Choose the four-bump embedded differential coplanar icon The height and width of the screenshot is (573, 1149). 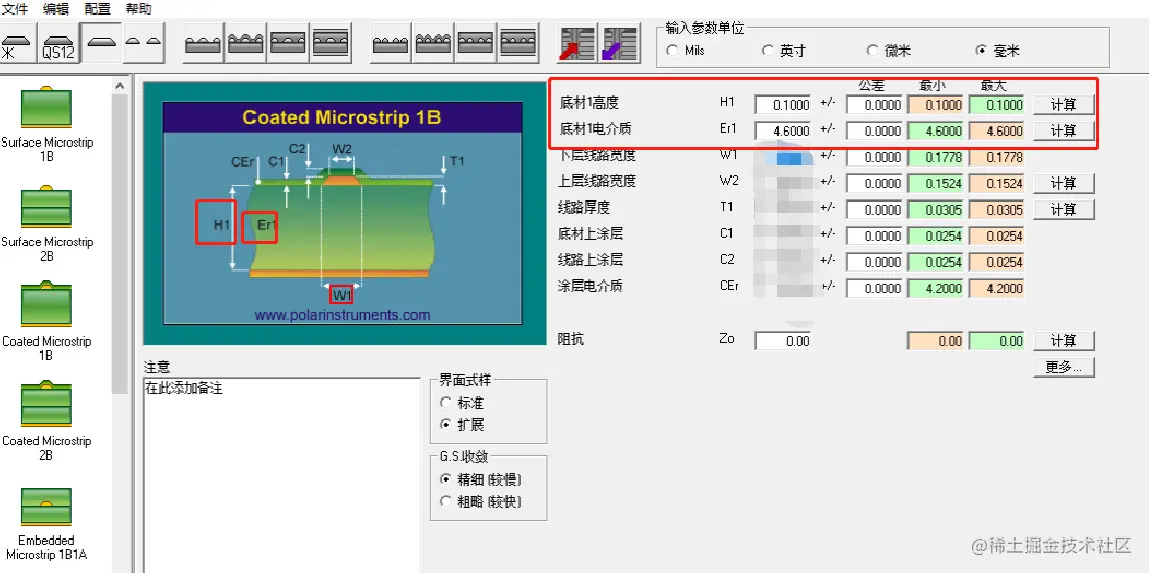tap(476, 44)
